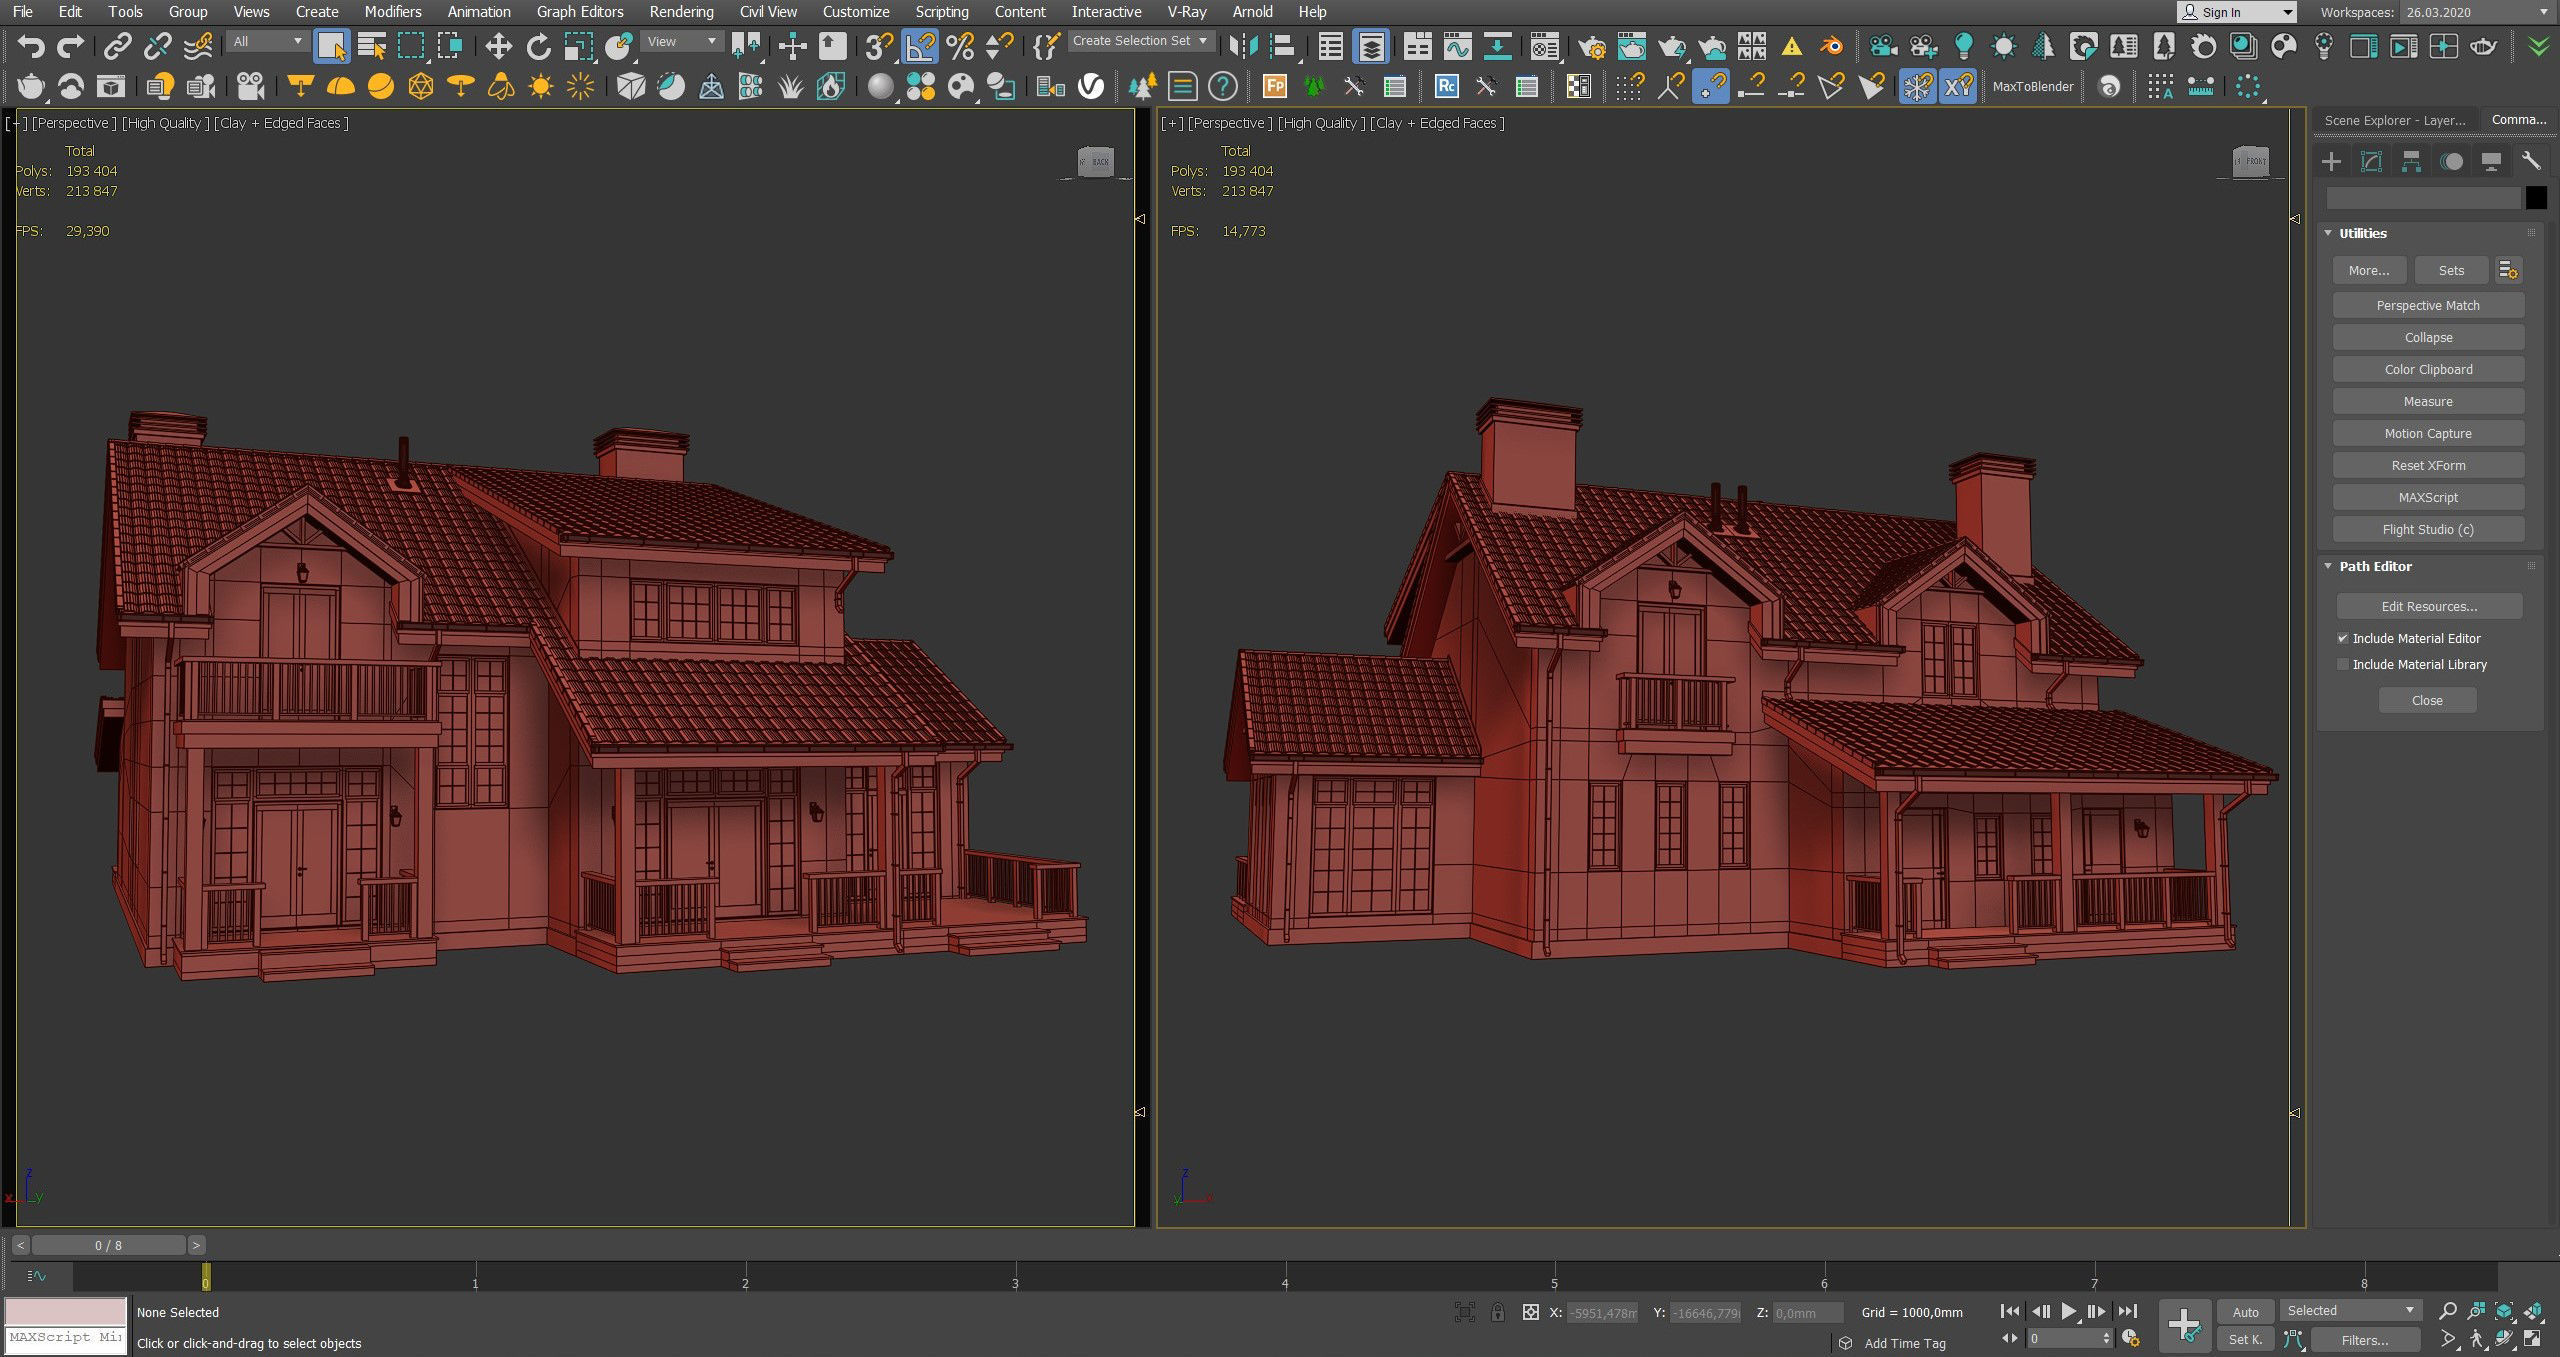Click the Undo arrow icon
2560x1357 pixels.
pos(31,46)
